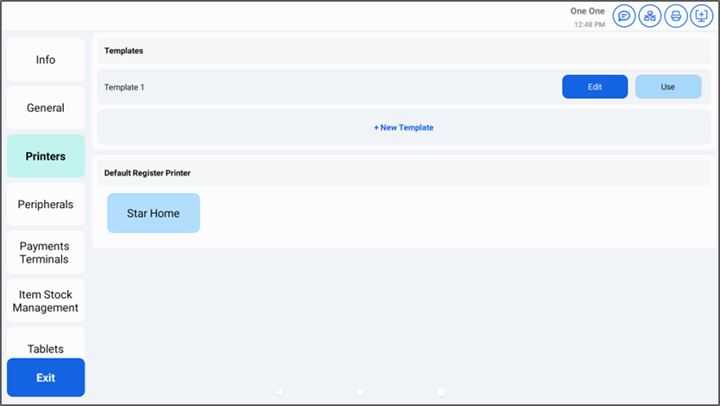Open the Info settings tab
The image size is (720, 406).
point(46,60)
